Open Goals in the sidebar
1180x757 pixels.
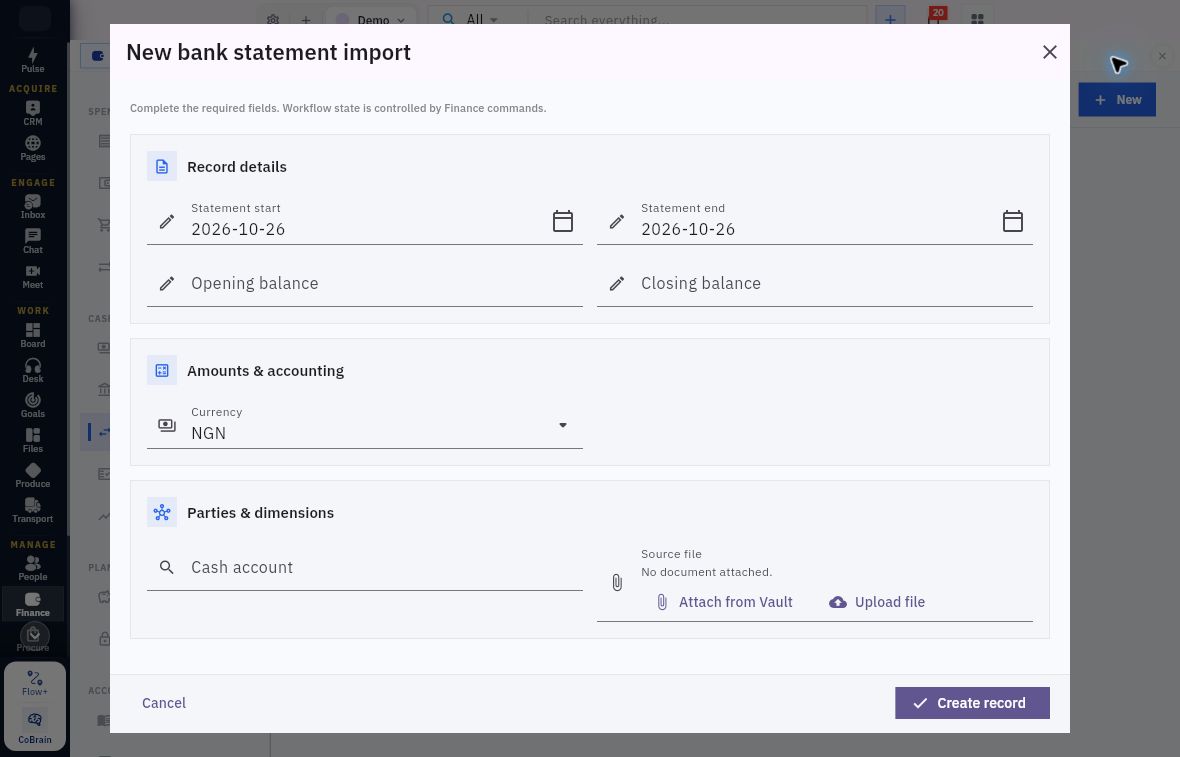(32, 405)
